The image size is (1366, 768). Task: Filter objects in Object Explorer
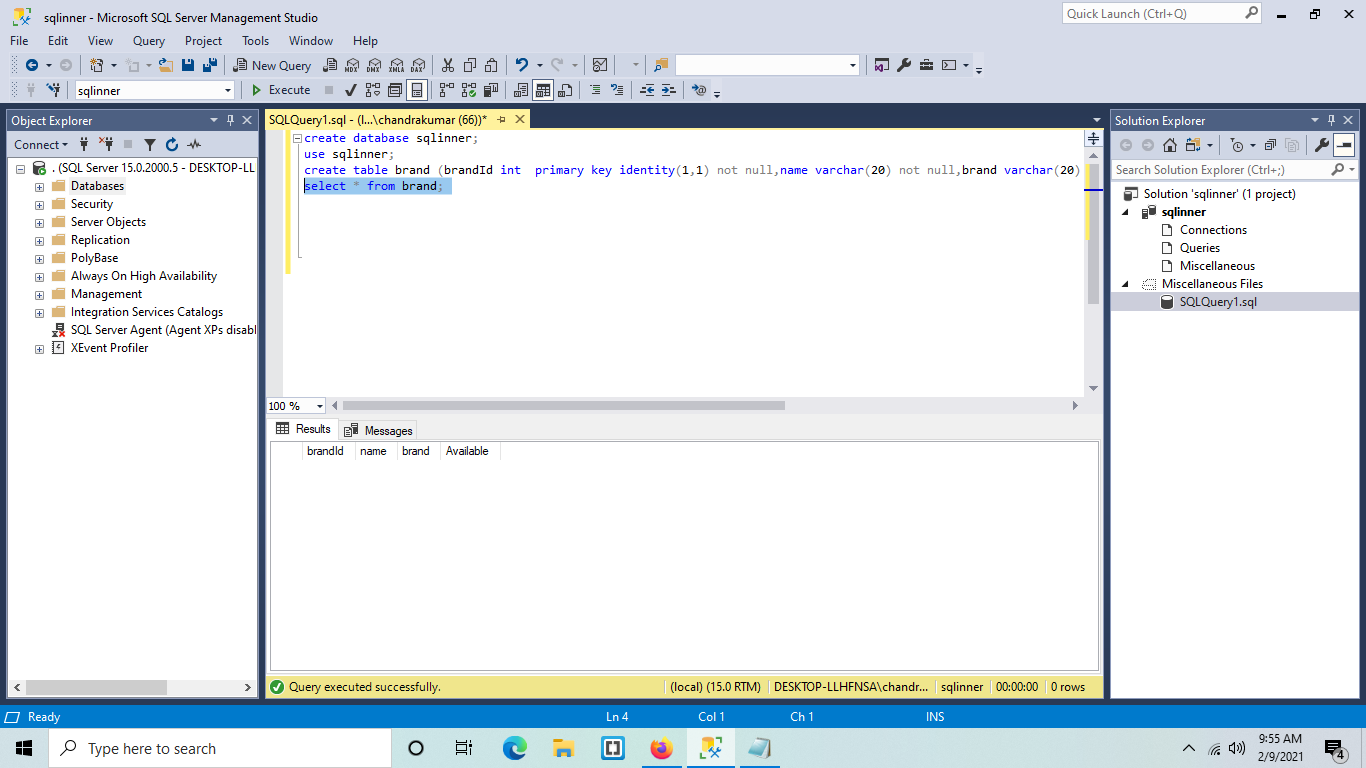150,145
